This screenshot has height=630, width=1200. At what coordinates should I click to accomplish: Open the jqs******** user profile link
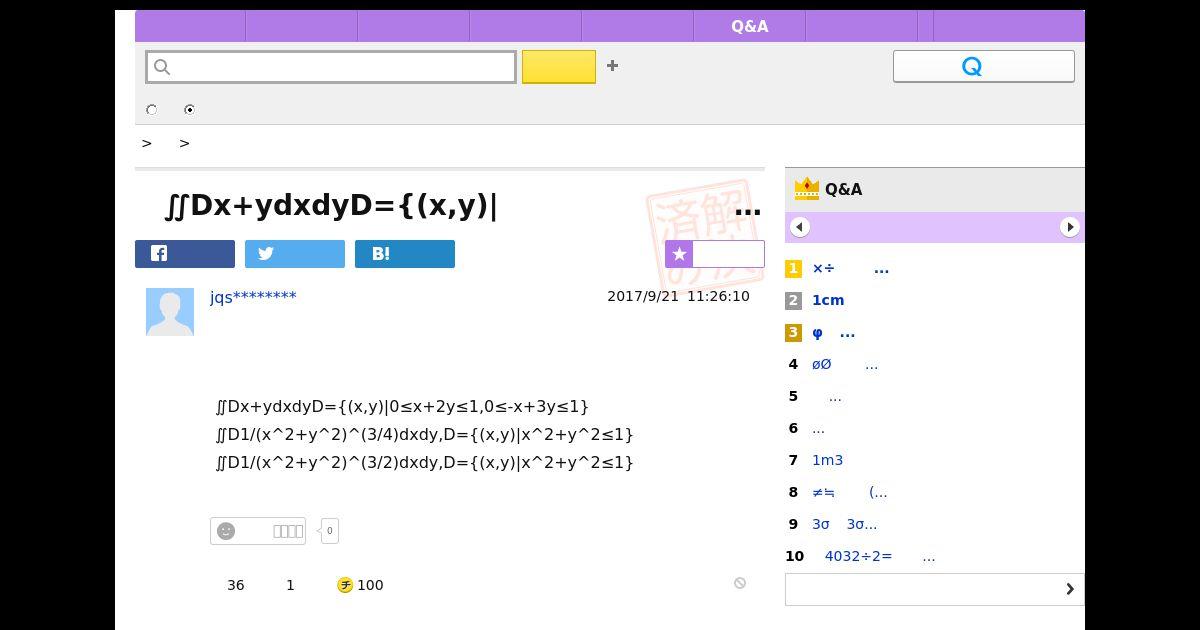click(x=253, y=296)
